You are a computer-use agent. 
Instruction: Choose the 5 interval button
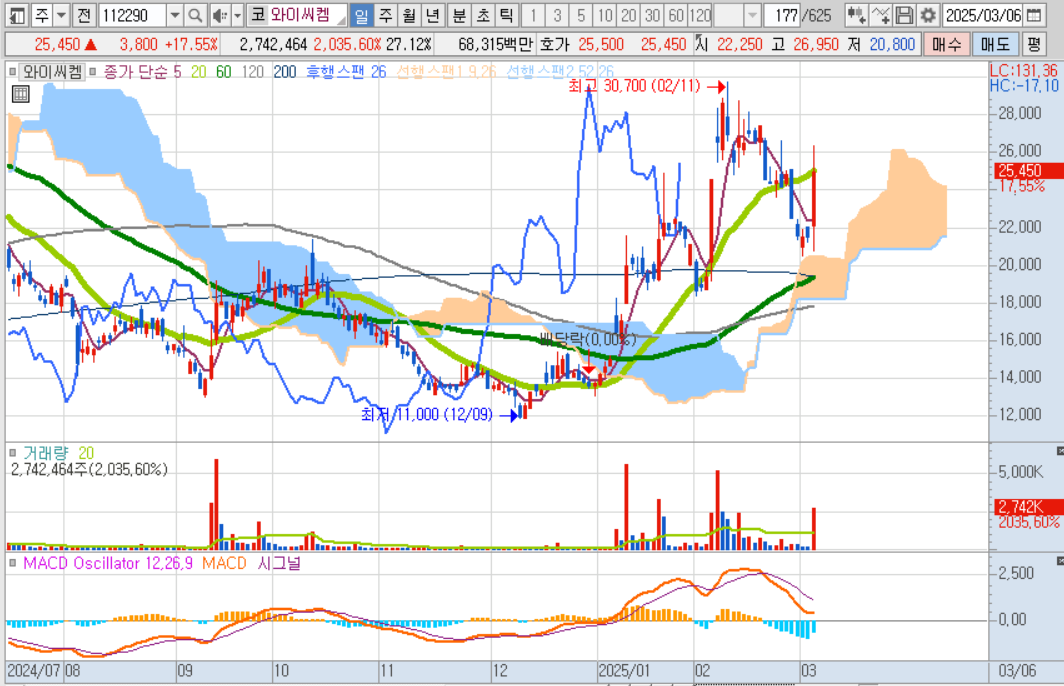[581, 14]
